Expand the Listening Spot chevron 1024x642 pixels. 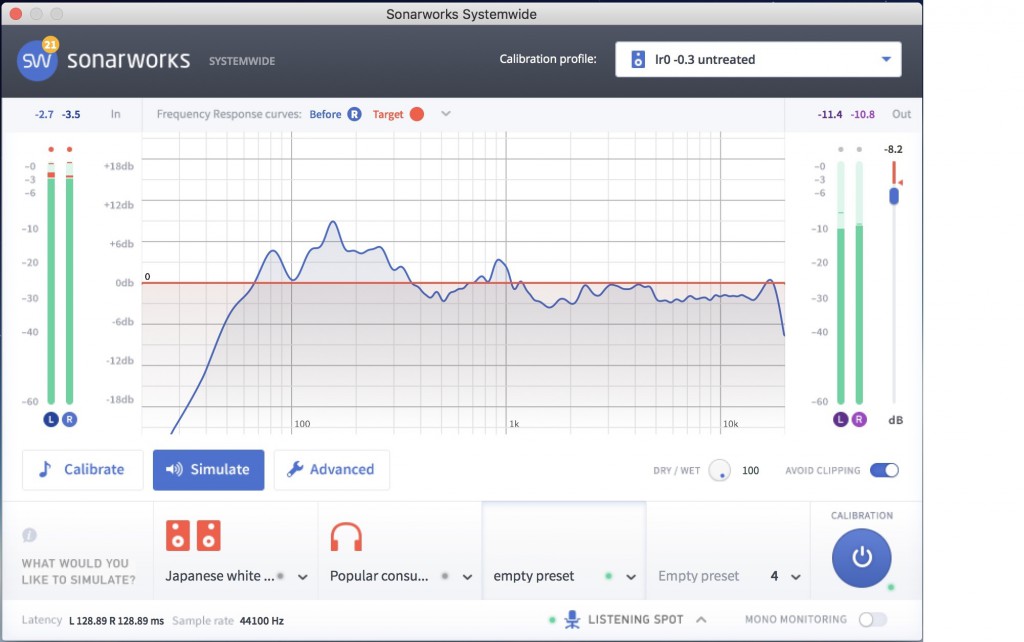click(x=701, y=619)
